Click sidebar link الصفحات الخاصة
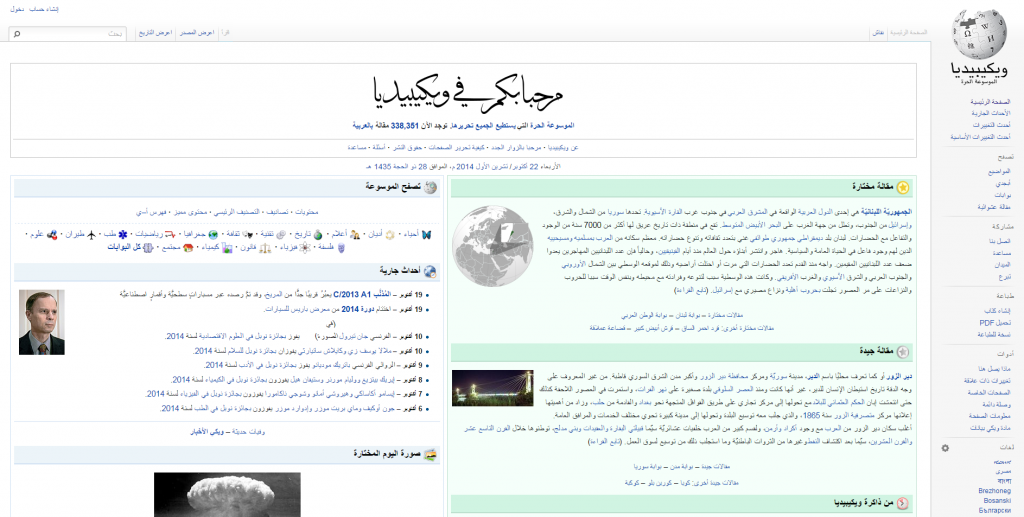The width and height of the screenshot is (1024, 517). pos(989,393)
